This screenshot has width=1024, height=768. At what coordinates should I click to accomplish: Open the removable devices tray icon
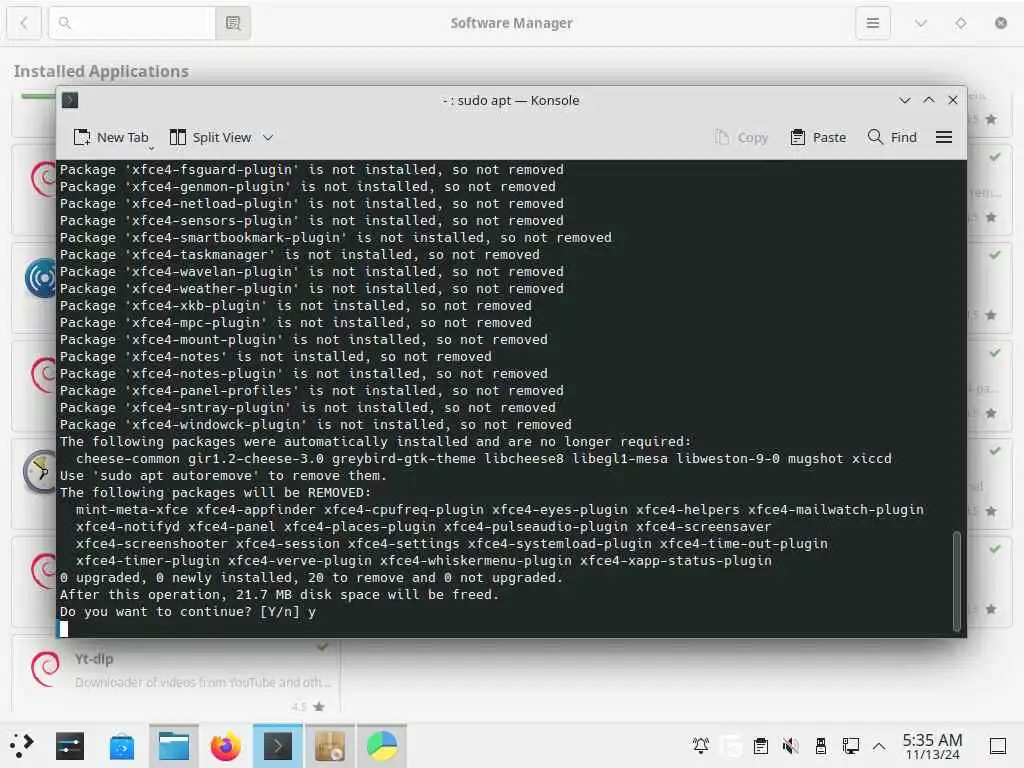coord(821,746)
